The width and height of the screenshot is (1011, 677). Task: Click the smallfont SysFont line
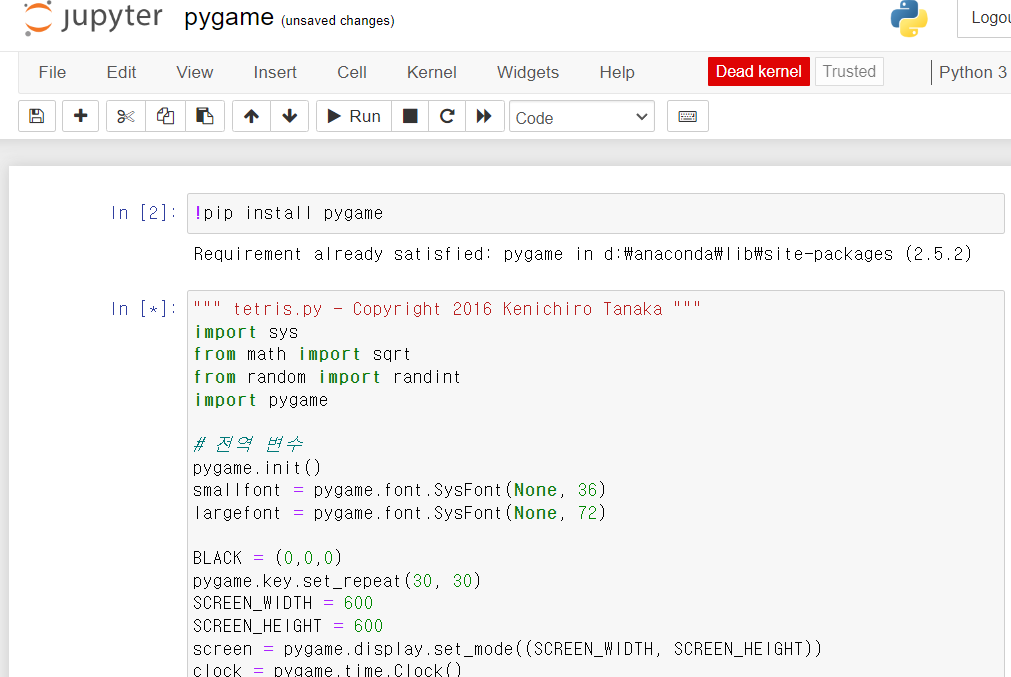400,491
